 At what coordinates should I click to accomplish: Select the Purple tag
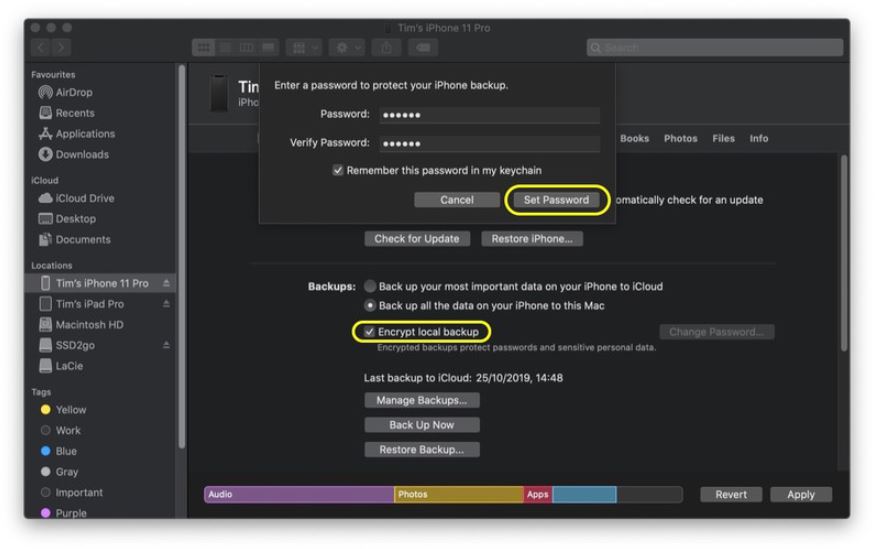[63, 513]
